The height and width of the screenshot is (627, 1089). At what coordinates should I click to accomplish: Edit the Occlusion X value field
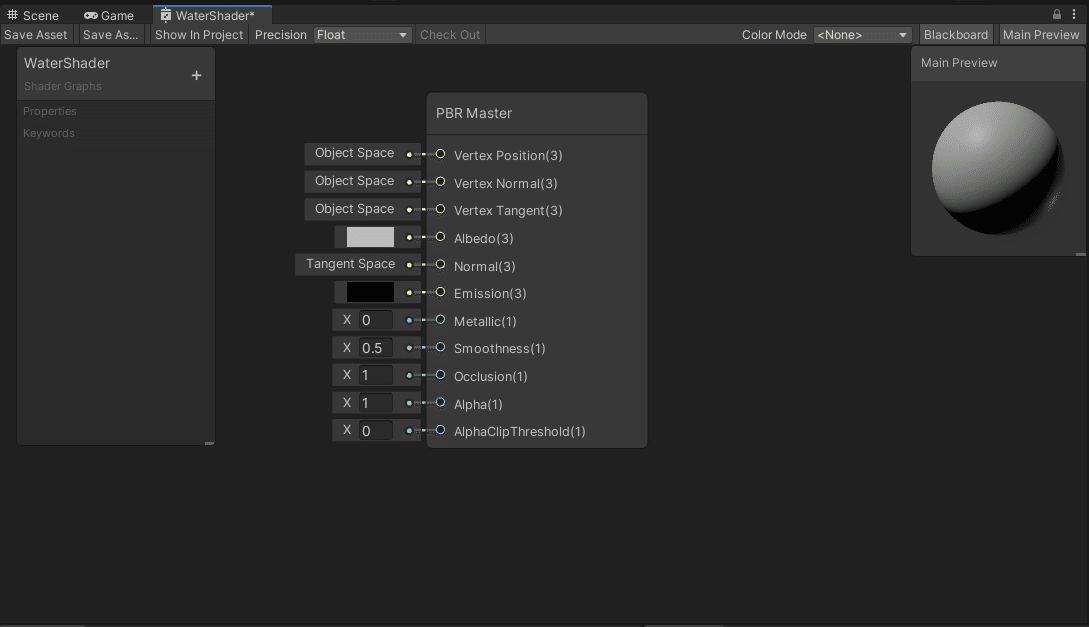tap(376, 375)
